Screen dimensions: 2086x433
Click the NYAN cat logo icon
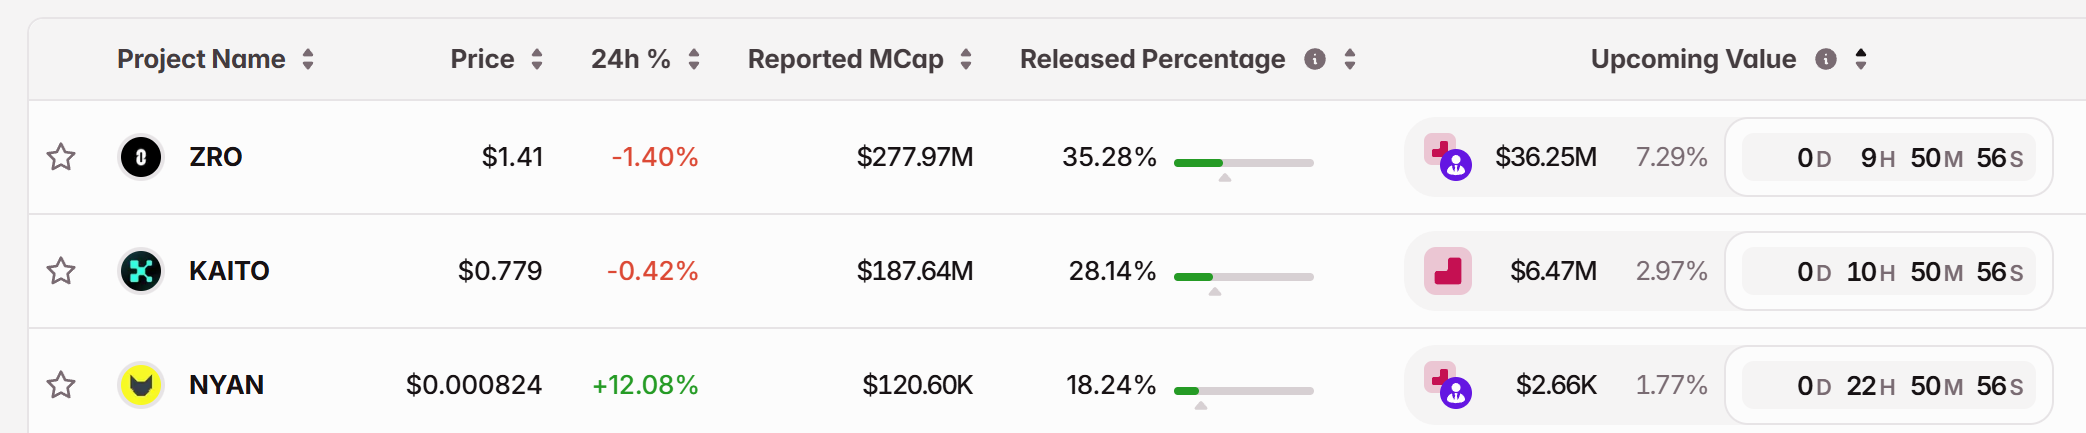coord(141,385)
